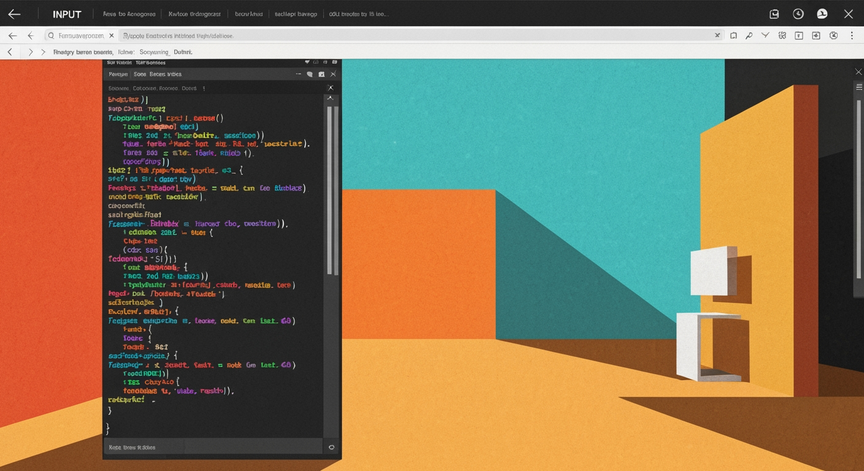This screenshot has width=864, height=471.
Task: Click the X on the dark right-edge strip
Action: coord(858,72)
